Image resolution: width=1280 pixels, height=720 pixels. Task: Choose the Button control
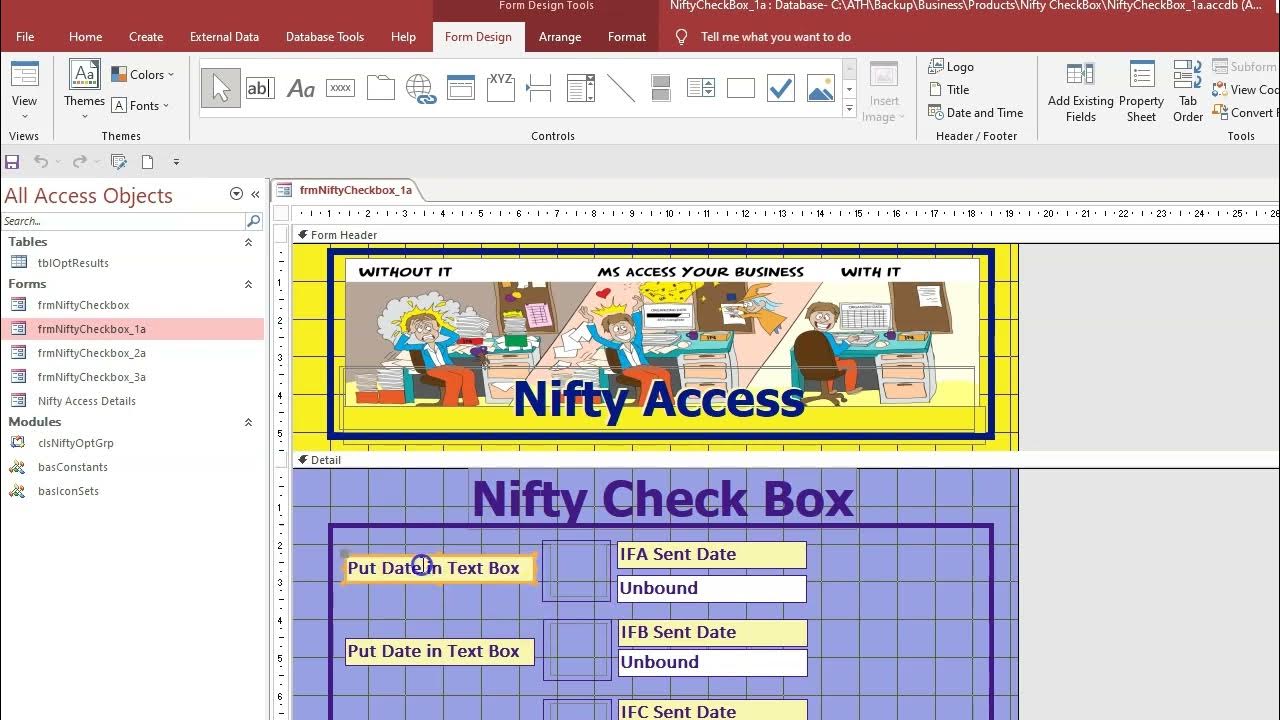coord(340,88)
